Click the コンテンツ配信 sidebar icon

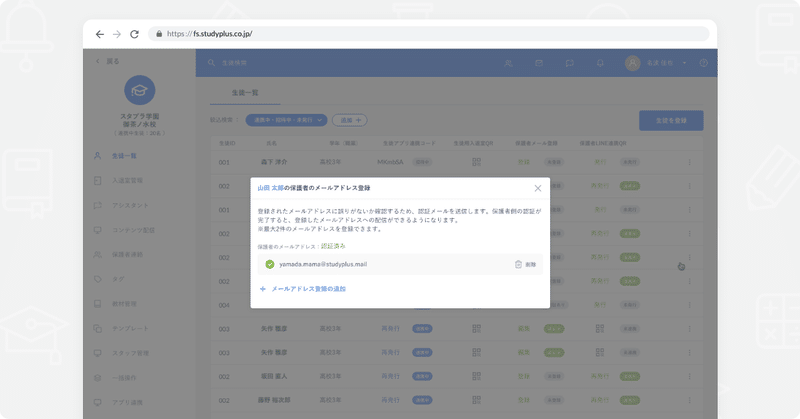pos(97,230)
